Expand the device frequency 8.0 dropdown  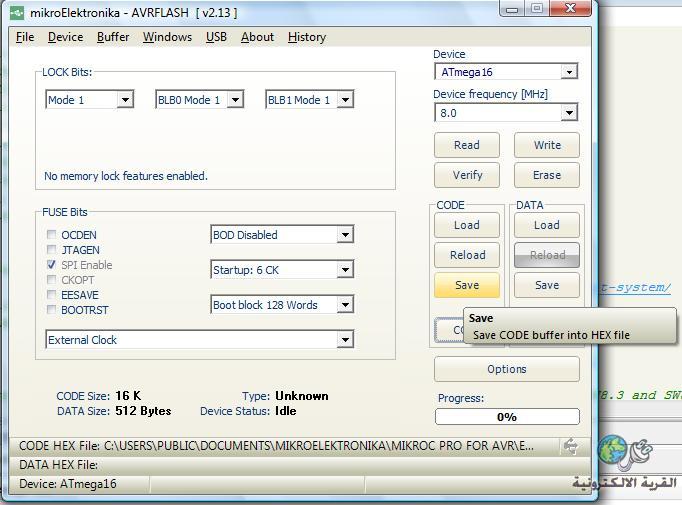click(569, 113)
